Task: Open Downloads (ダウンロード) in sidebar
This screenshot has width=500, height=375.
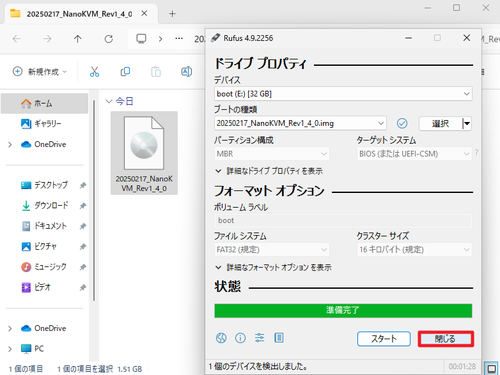Action: (44, 206)
